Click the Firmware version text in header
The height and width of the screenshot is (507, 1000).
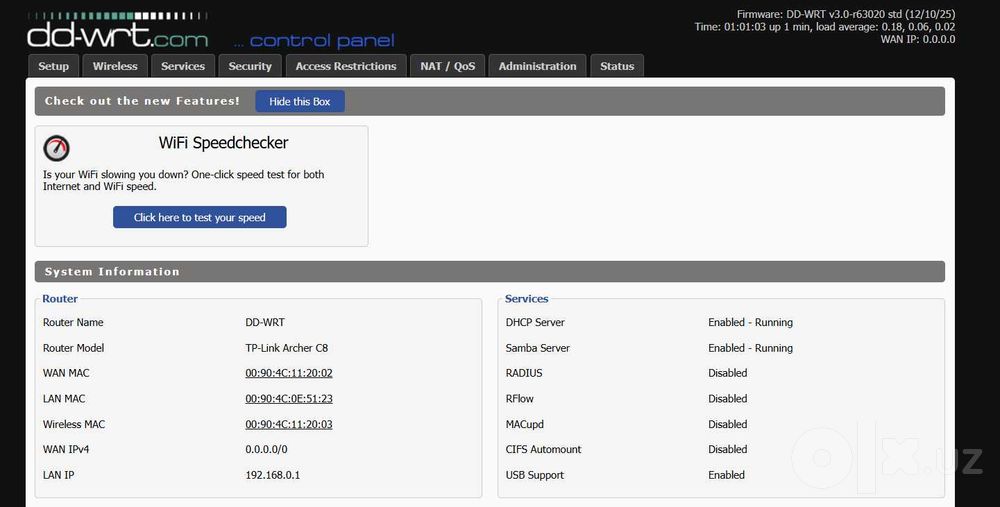pos(846,14)
